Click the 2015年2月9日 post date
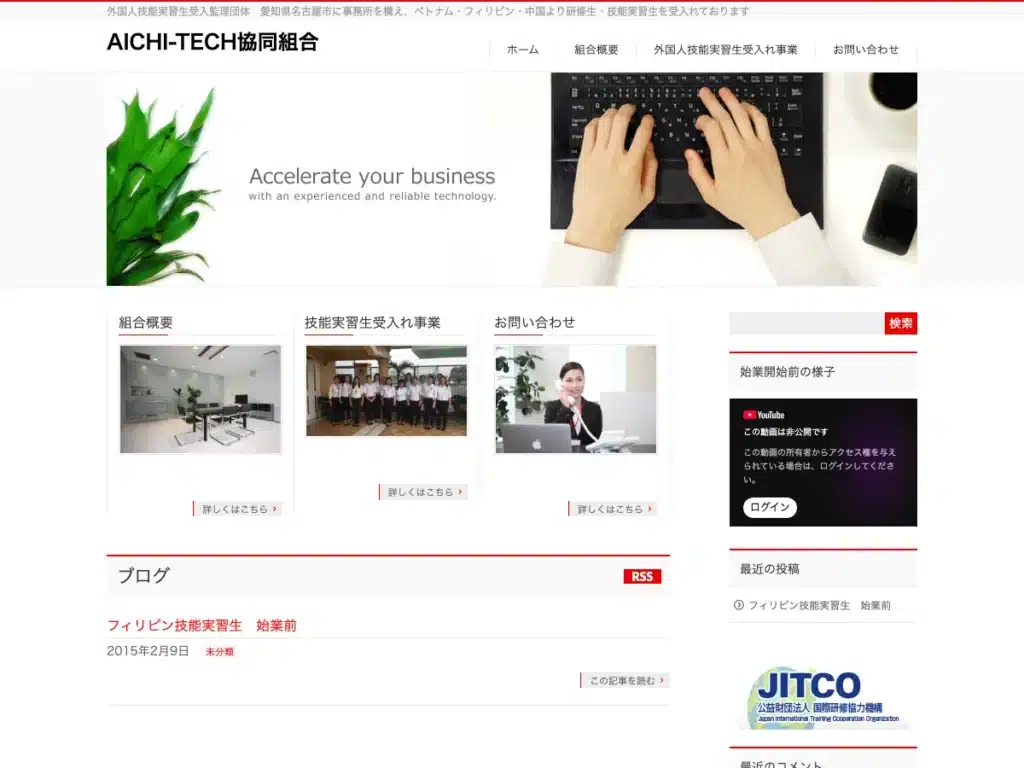1024x768 pixels. click(x=148, y=651)
